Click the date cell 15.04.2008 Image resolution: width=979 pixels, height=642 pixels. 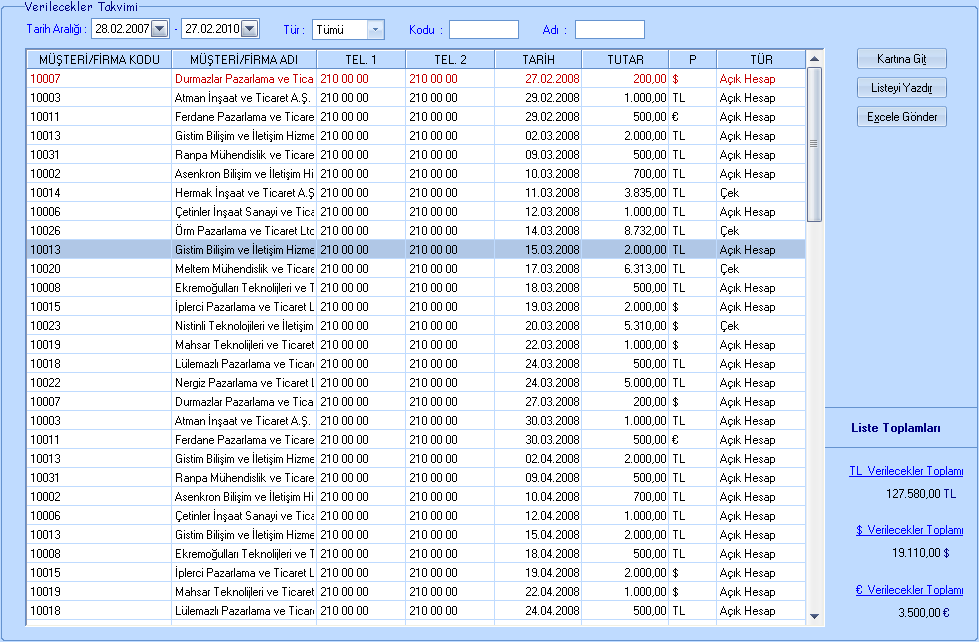tap(538, 535)
